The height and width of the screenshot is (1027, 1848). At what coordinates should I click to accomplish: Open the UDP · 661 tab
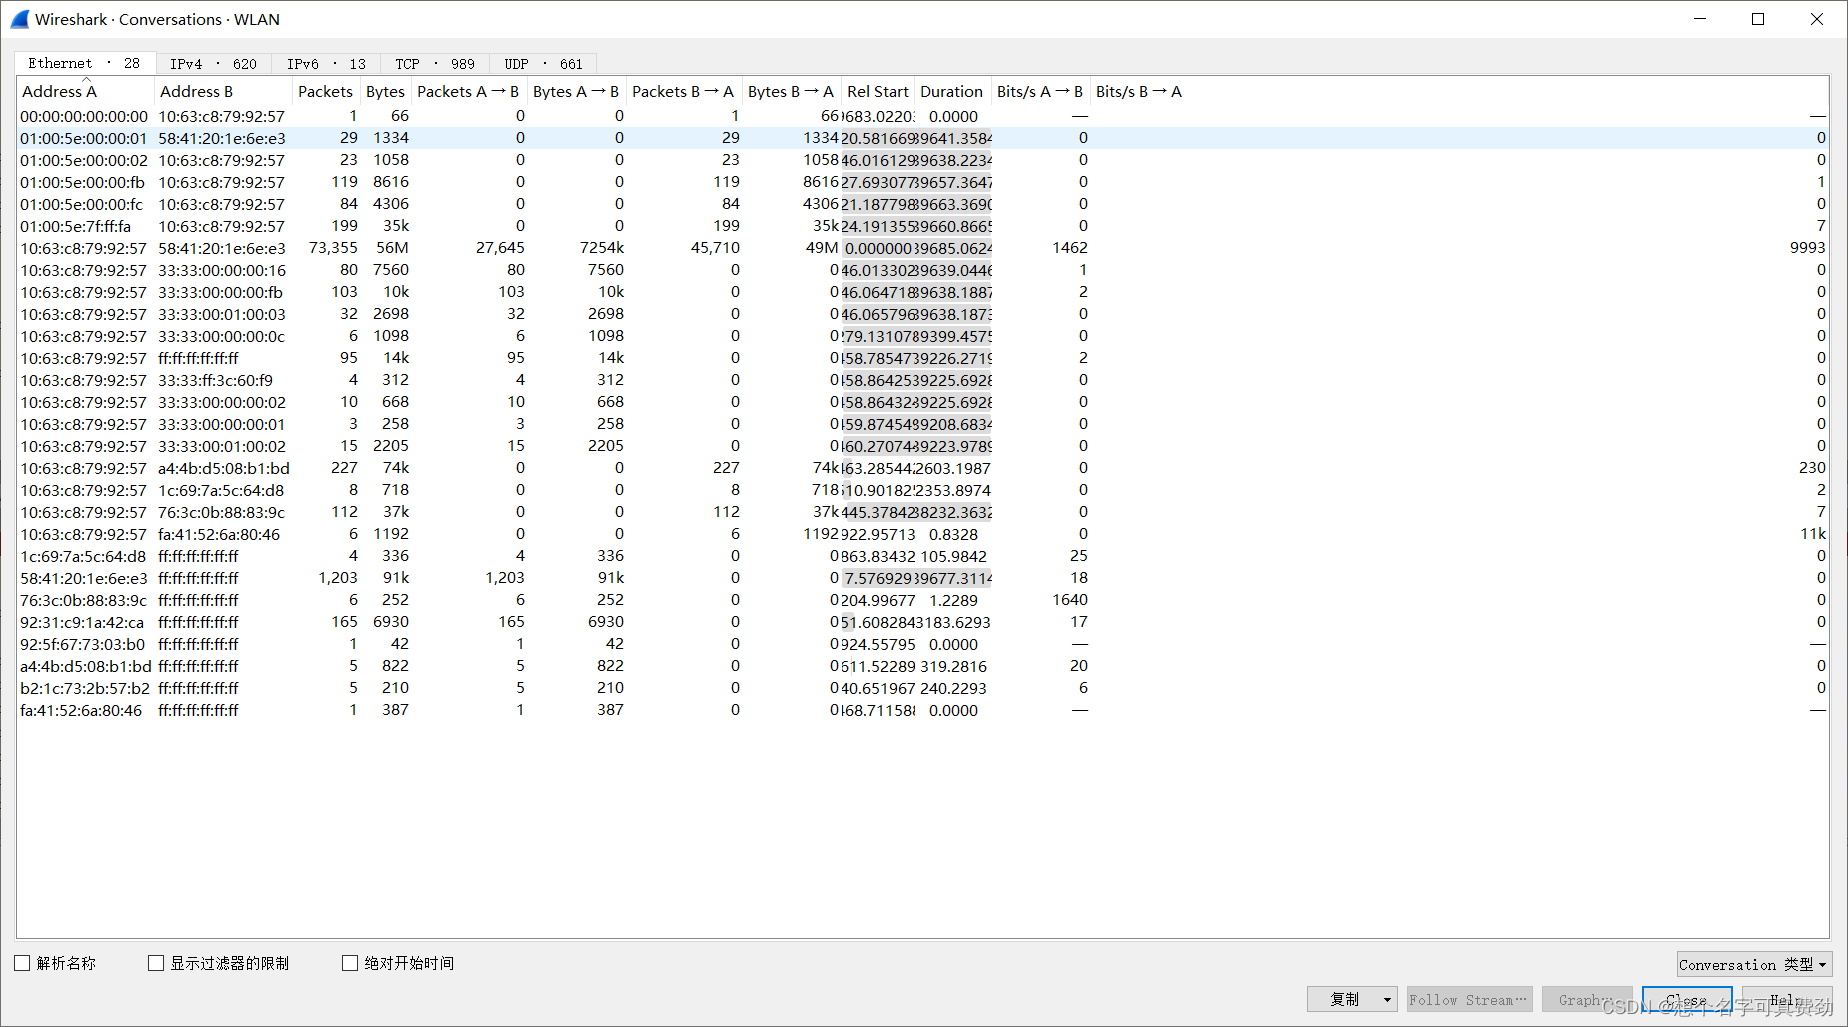(543, 64)
